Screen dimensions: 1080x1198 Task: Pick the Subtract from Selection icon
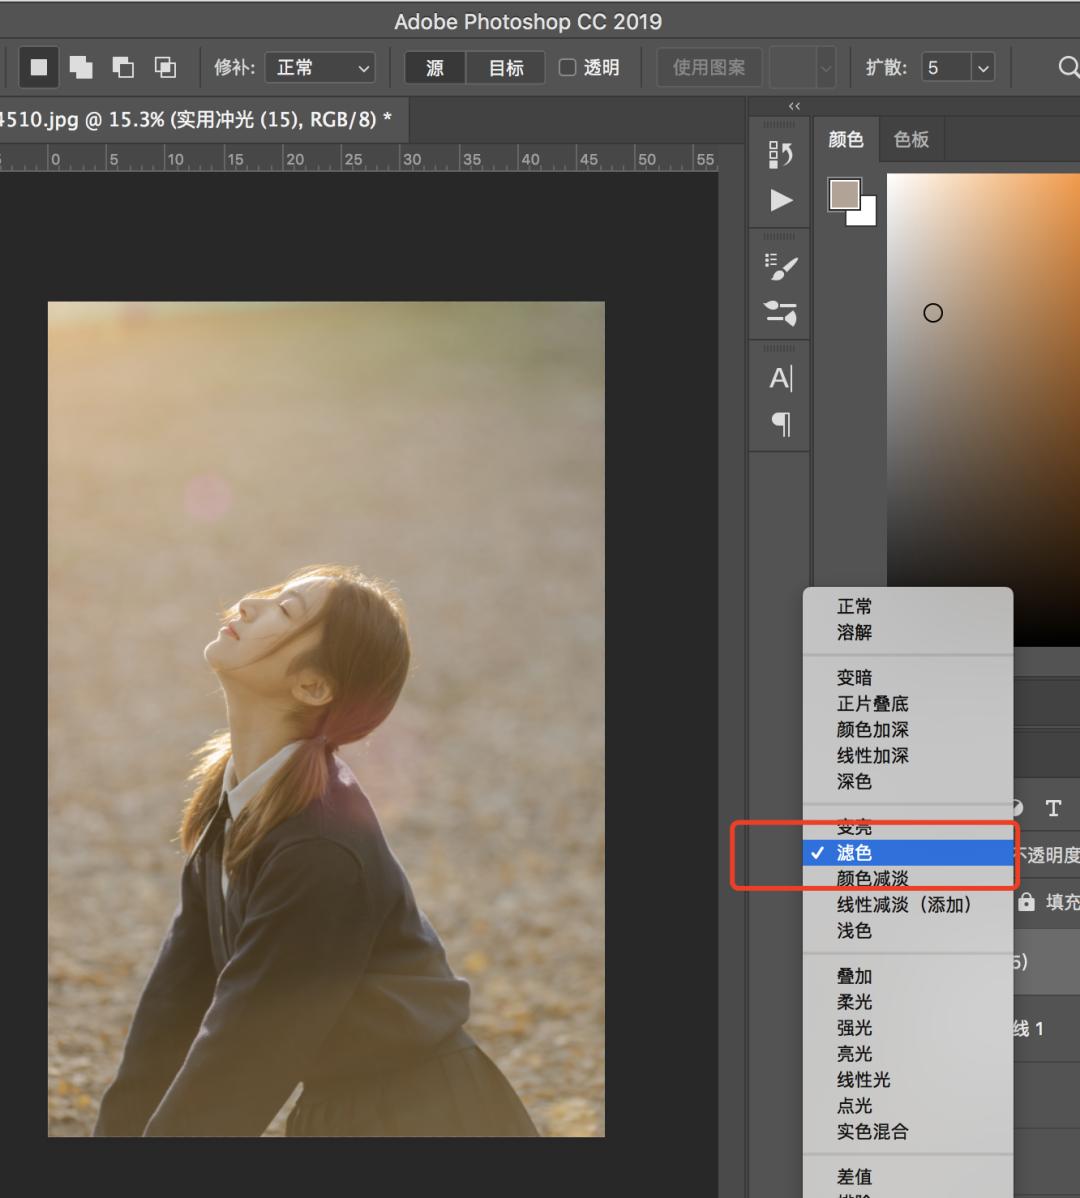pyautogui.click(x=123, y=67)
